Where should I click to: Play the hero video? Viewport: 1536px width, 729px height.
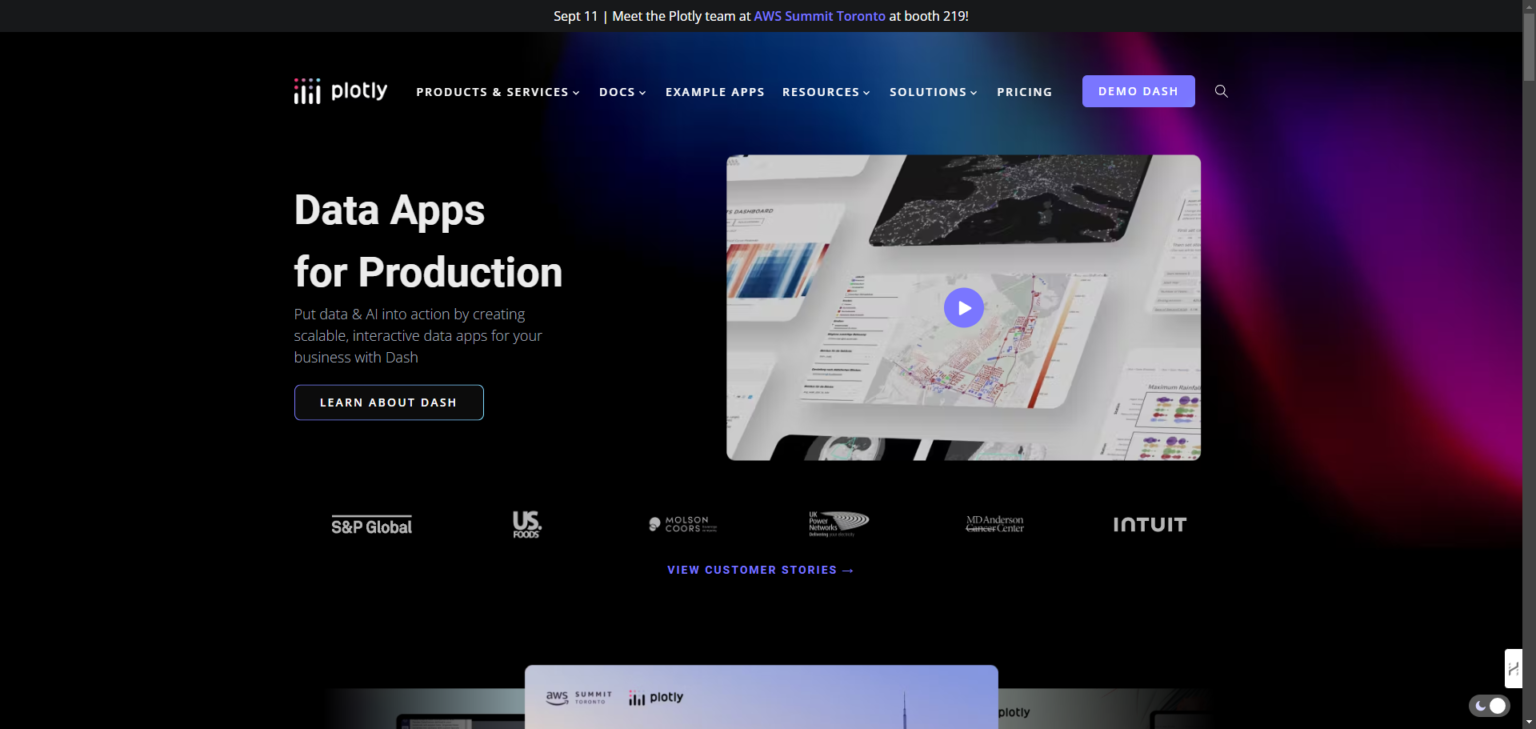pos(963,308)
